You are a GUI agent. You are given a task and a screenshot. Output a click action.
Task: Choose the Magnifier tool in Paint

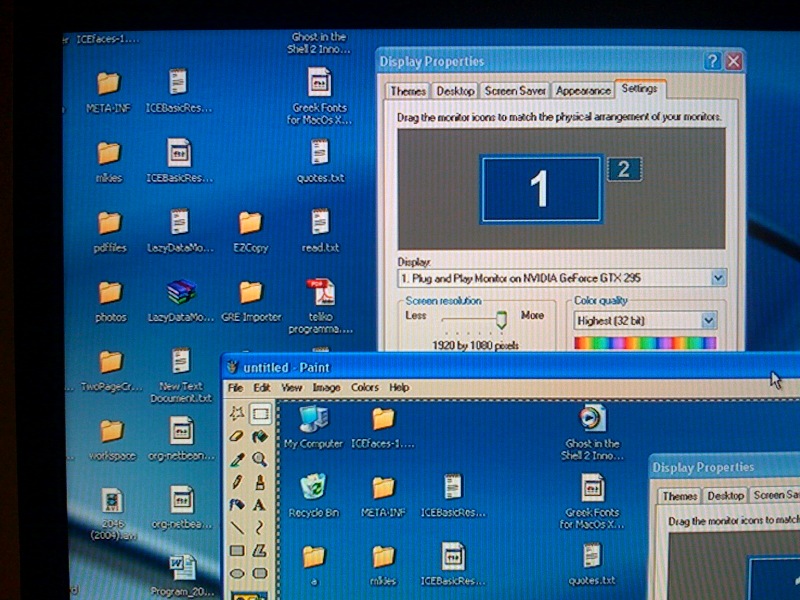(x=260, y=459)
